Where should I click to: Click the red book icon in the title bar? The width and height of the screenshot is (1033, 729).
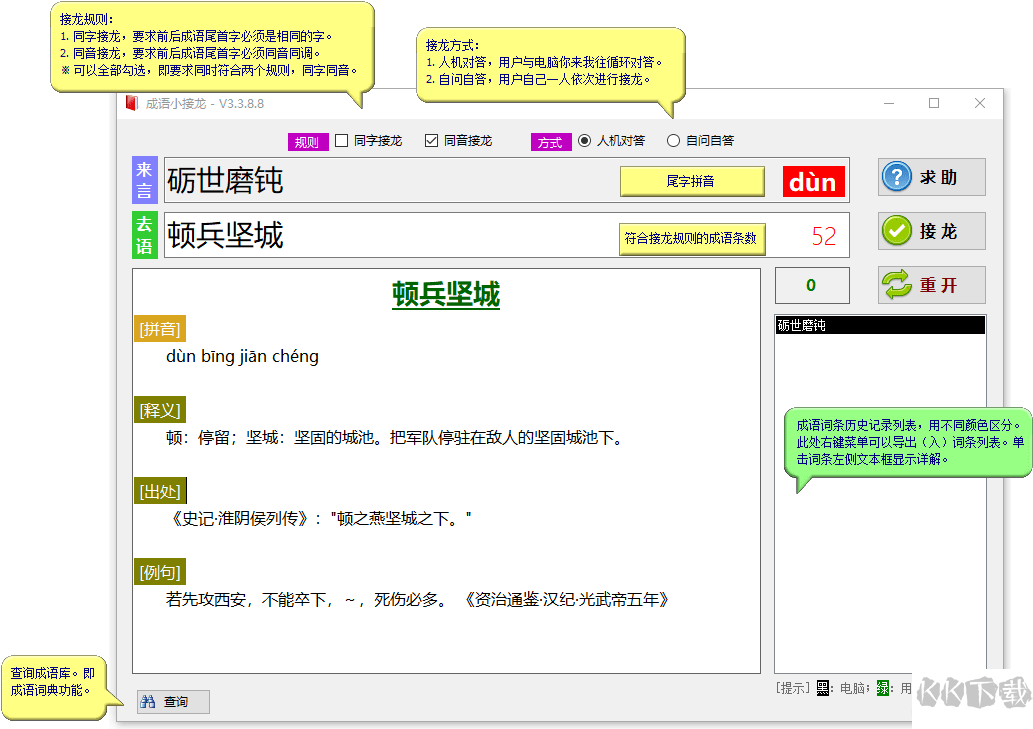[131, 103]
